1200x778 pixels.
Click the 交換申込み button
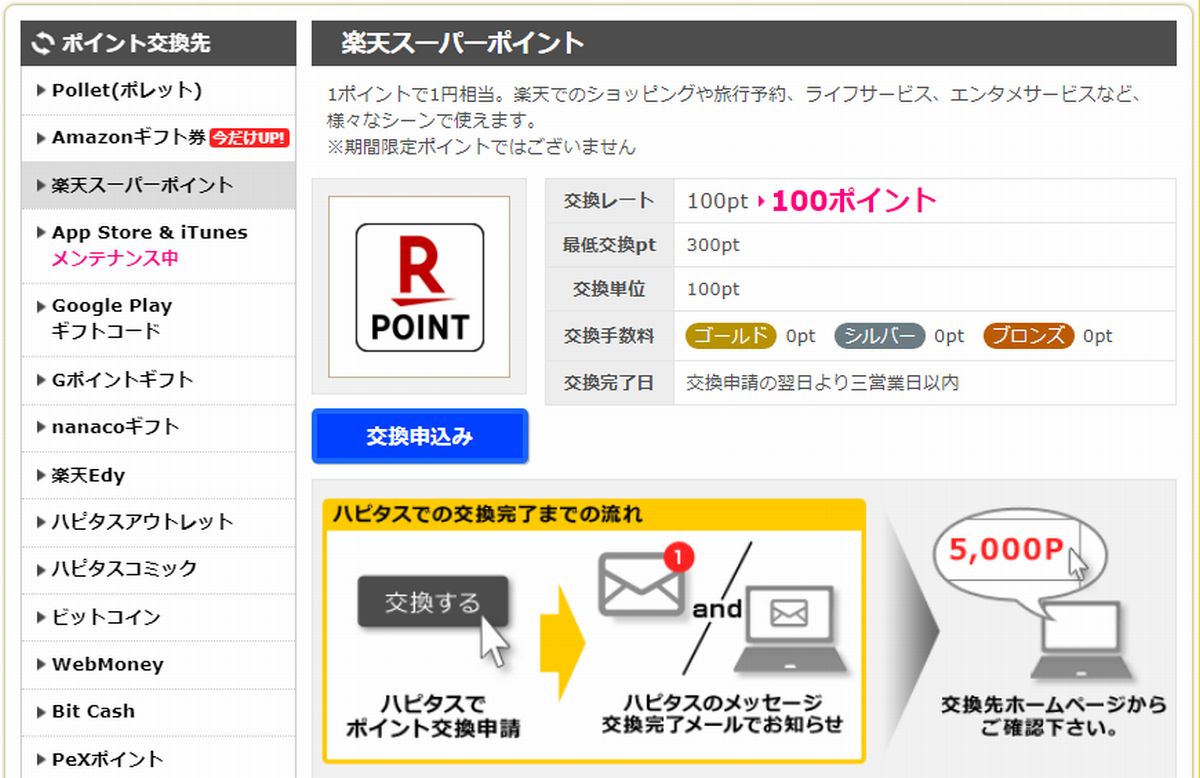coord(420,436)
